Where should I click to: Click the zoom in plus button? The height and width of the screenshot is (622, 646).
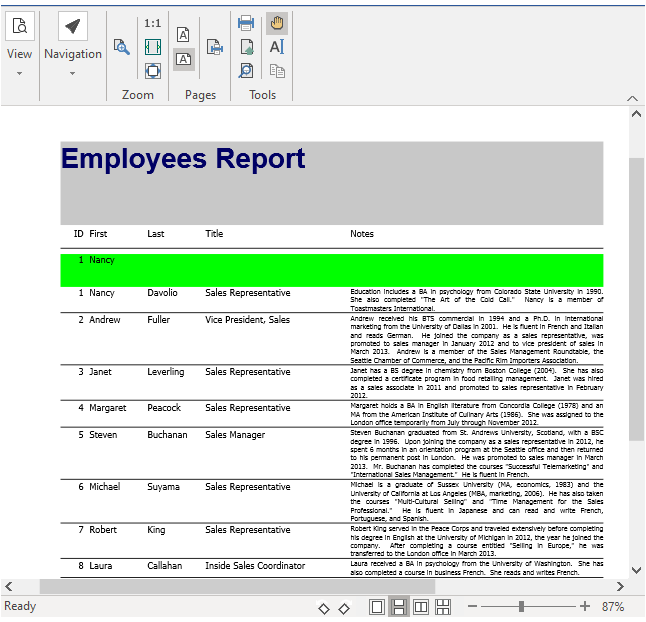coord(585,607)
